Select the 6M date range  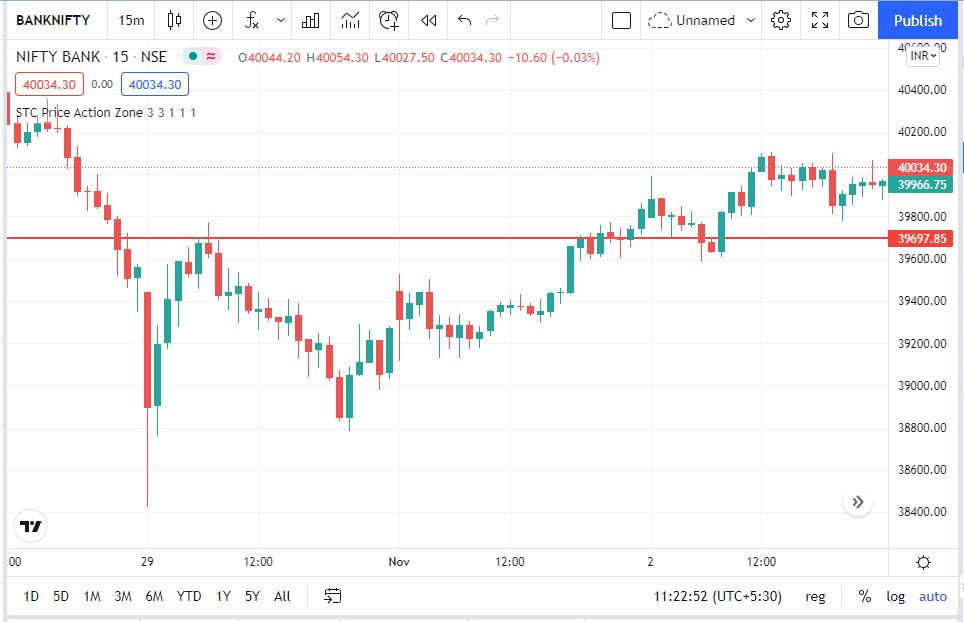tap(154, 596)
